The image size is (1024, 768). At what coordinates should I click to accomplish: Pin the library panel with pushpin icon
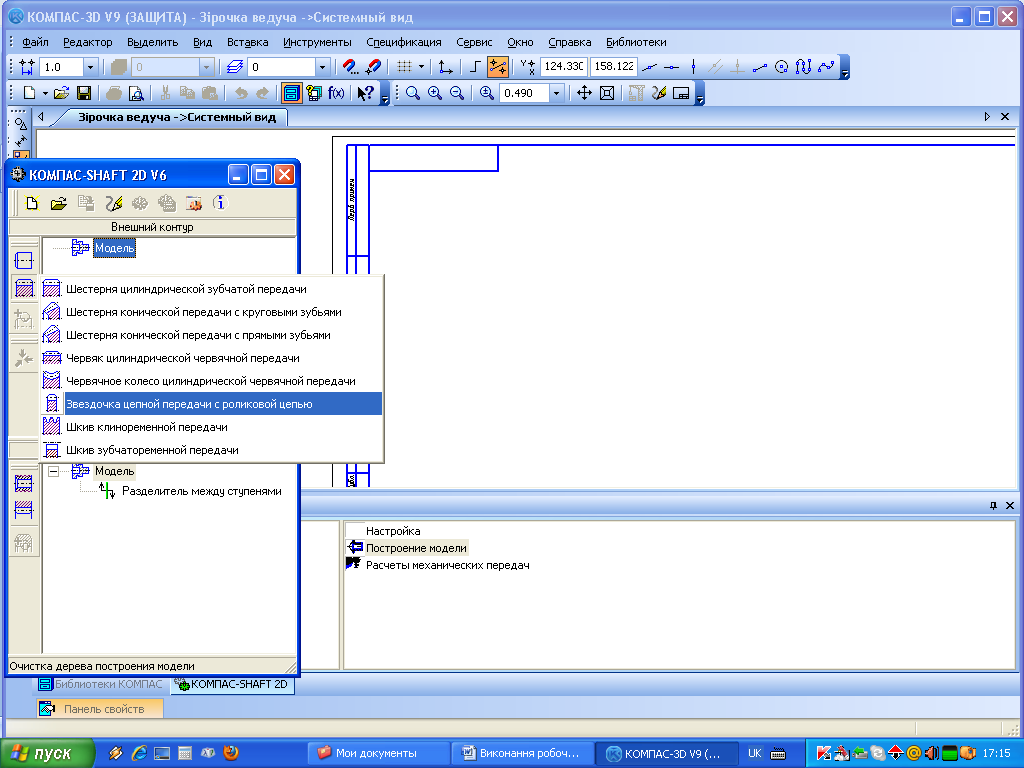click(x=993, y=505)
